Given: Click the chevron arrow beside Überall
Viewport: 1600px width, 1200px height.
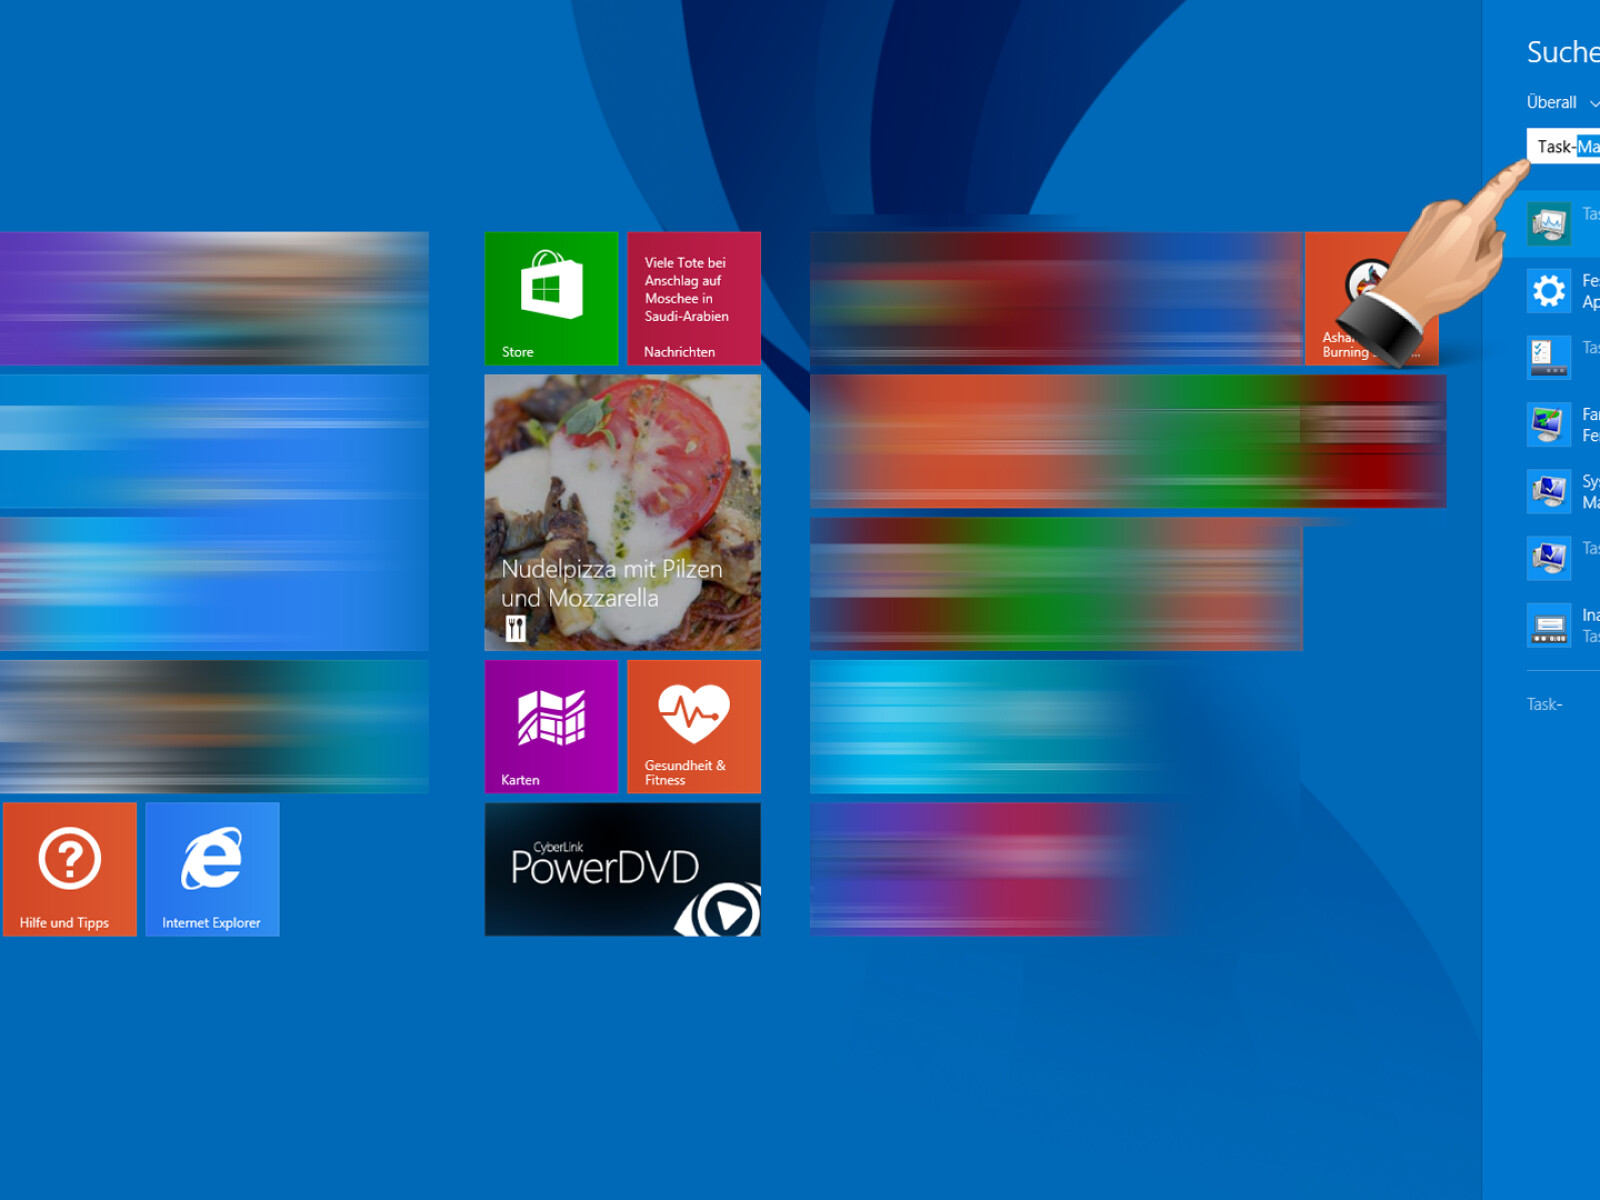Looking at the screenshot, I should click(x=1594, y=103).
